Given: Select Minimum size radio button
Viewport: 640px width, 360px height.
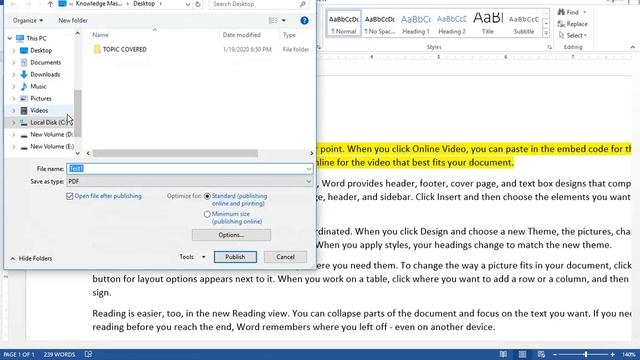Looking at the screenshot, I should pyautogui.click(x=207, y=214).
